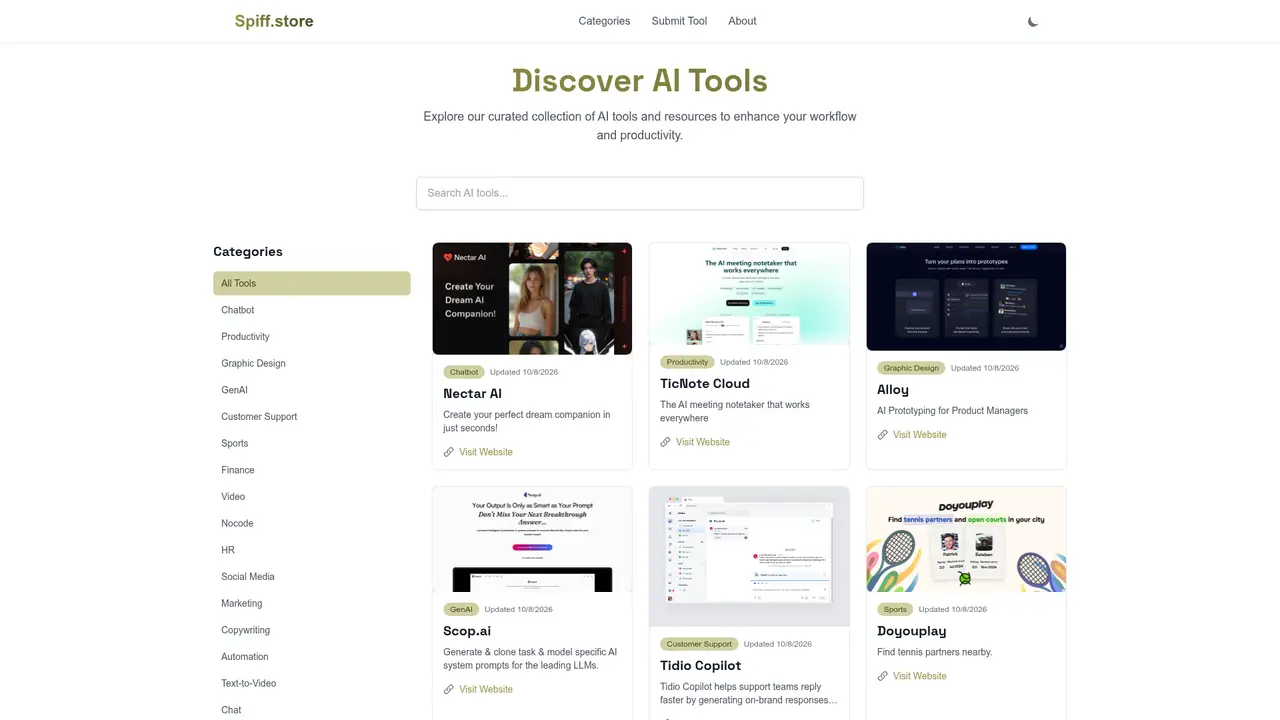Choose Graphic Design in the category list

[312, 363]
